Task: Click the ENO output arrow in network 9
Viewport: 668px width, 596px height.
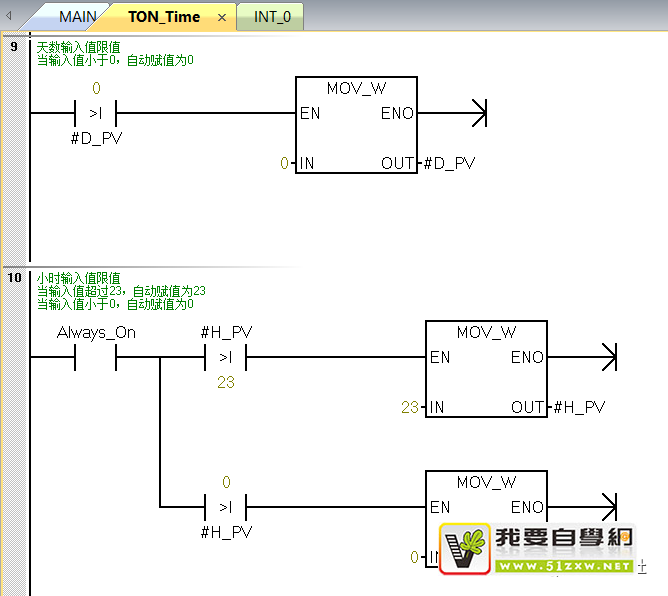Action: click(476, 114)
